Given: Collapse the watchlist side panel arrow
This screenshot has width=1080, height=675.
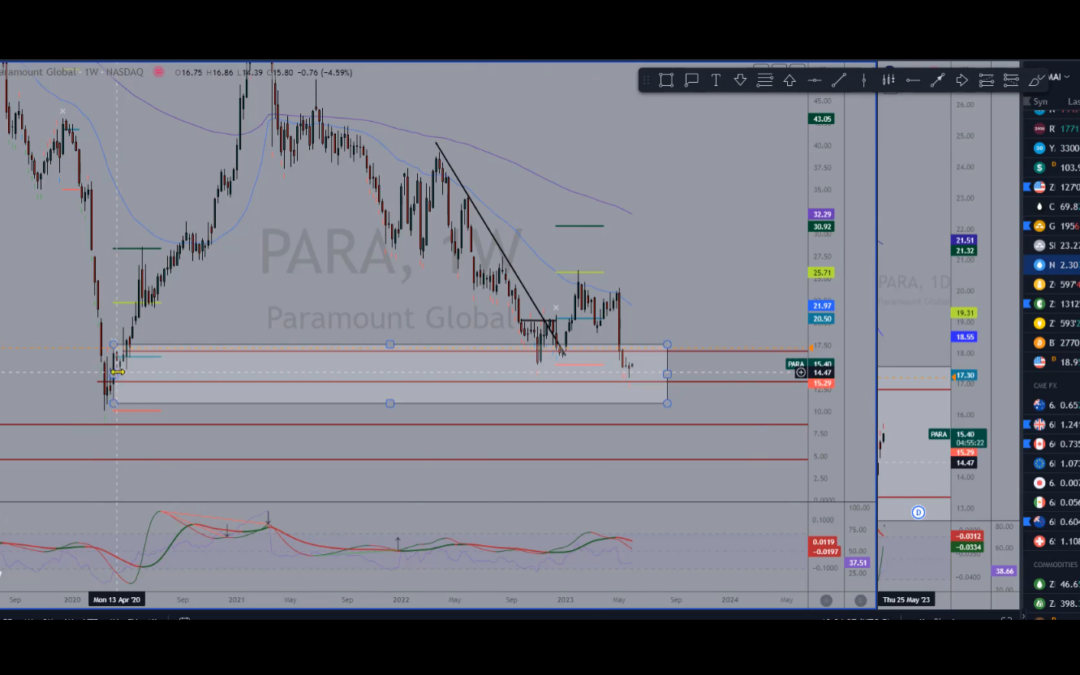Looking at the screenshot, I should pyautogui.click(x=1024, y=616).
